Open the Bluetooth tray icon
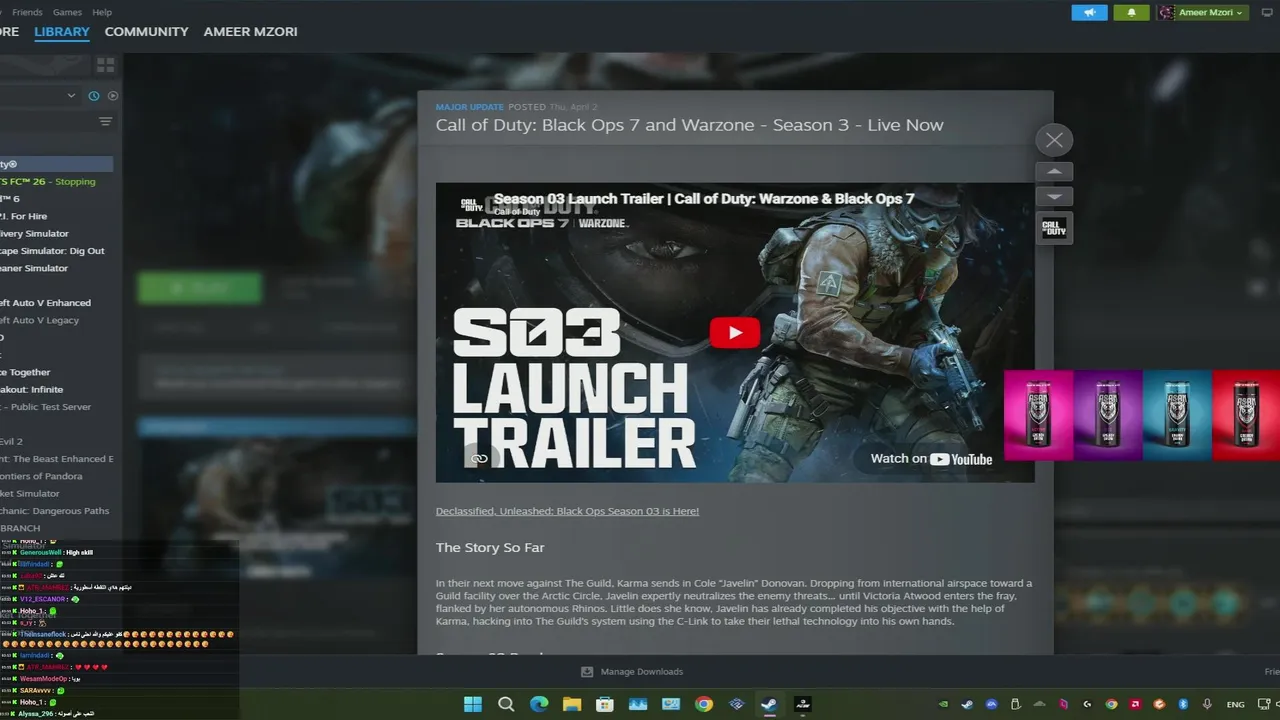 point(1183,704)
